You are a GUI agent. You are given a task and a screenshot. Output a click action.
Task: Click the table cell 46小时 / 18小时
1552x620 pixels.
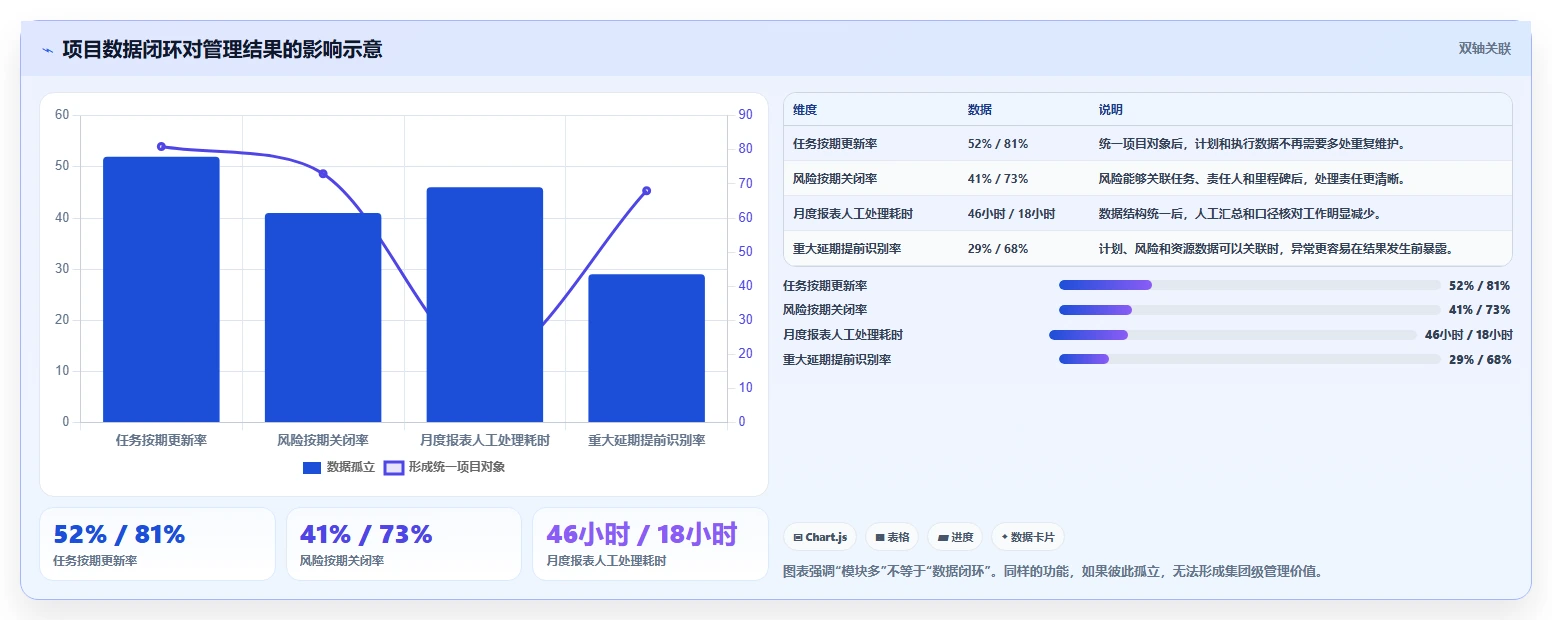pos(1012,214)
